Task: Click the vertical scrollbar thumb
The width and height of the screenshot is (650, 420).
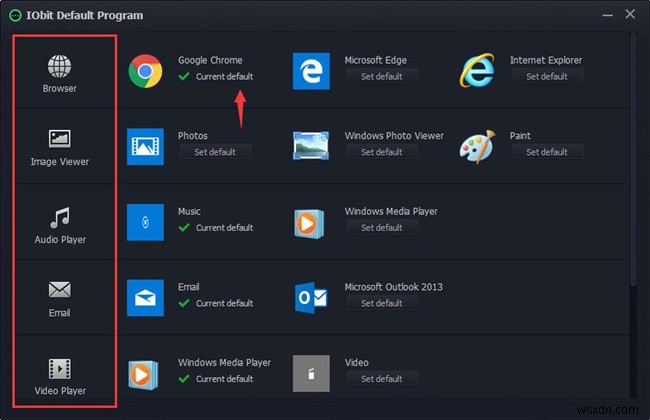Action: click(x=633, y=160)
